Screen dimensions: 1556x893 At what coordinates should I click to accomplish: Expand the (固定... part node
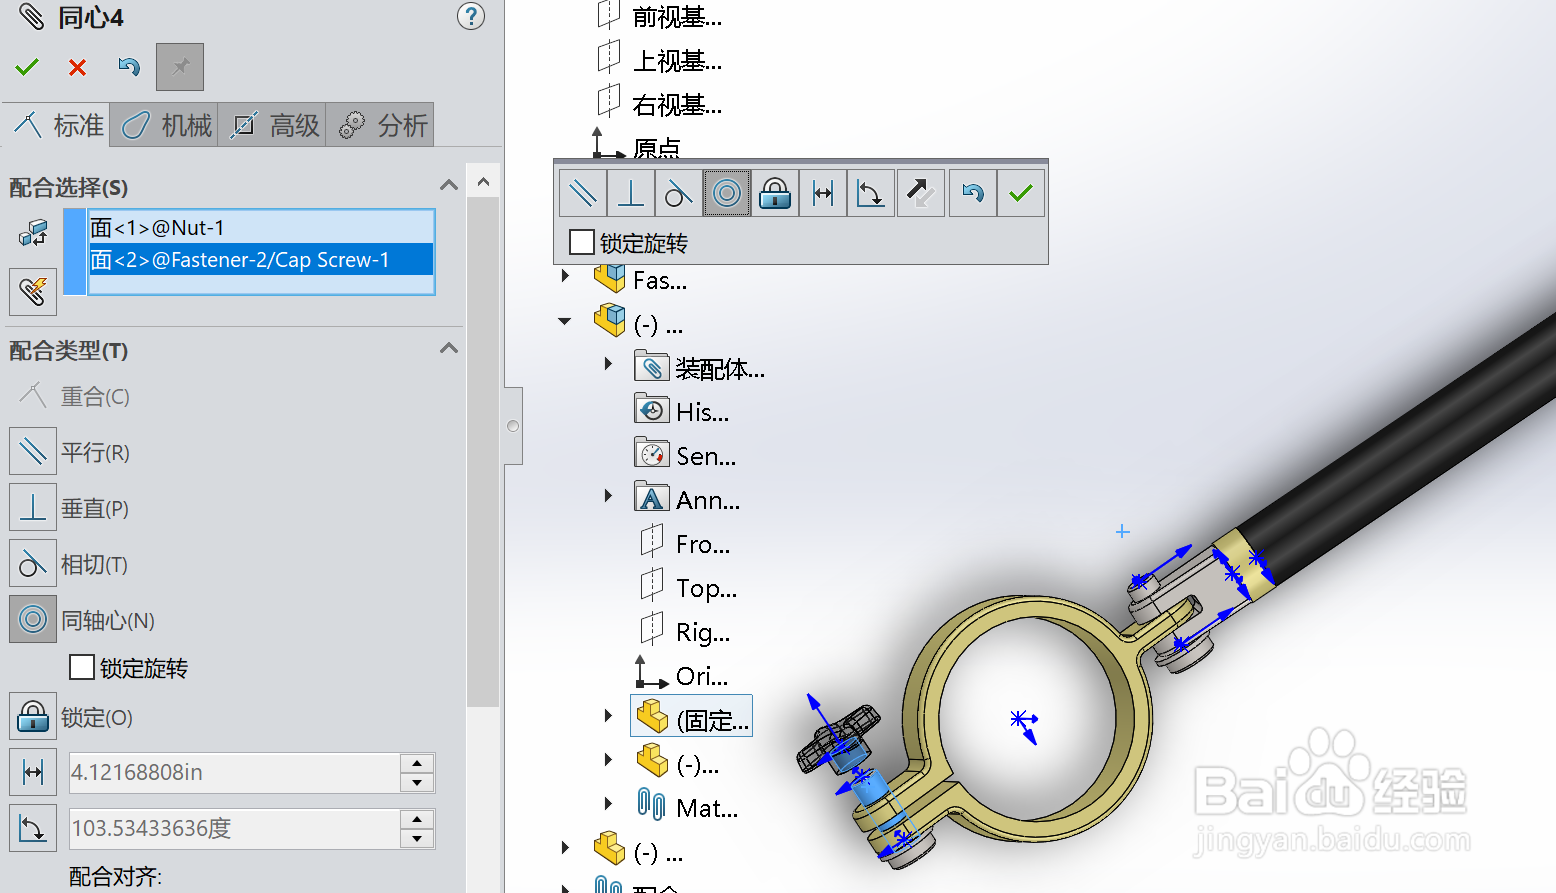[x=608, y=716]
